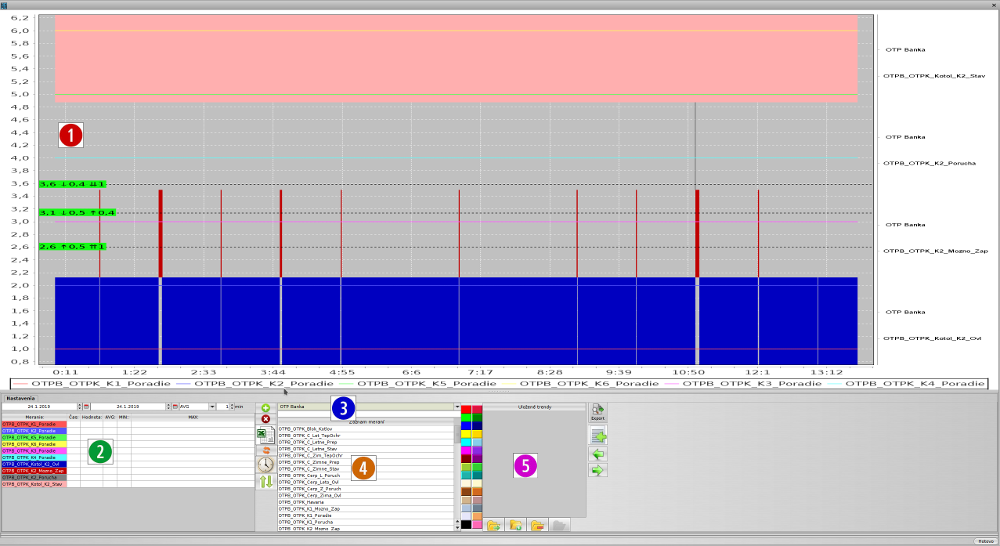The image size is (1000, 546).
Task: Pick the black color swatch
Action: [x=466, y=524]
